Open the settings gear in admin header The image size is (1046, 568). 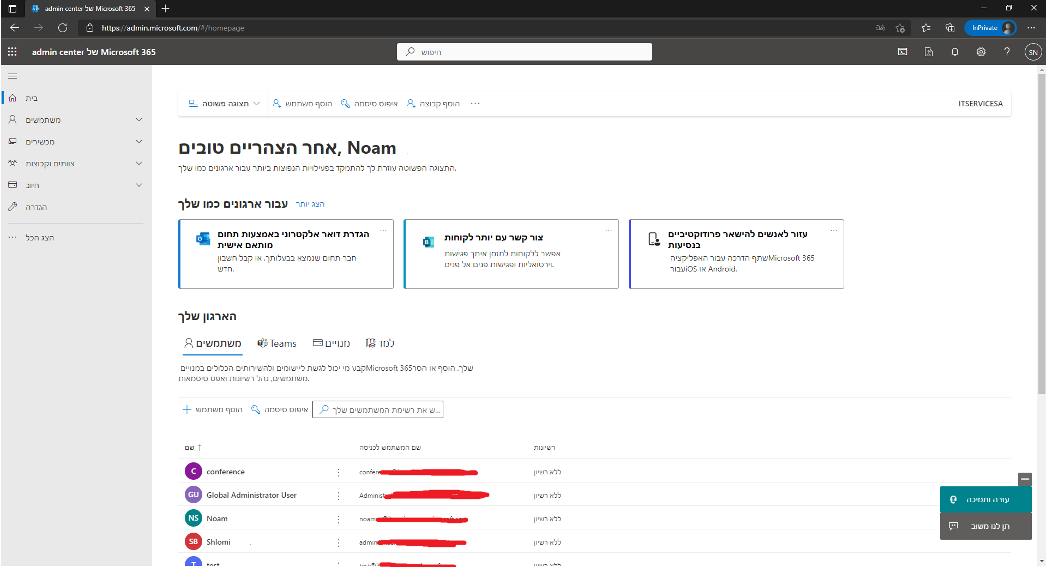pyautogui.click(x=981, y=51)
